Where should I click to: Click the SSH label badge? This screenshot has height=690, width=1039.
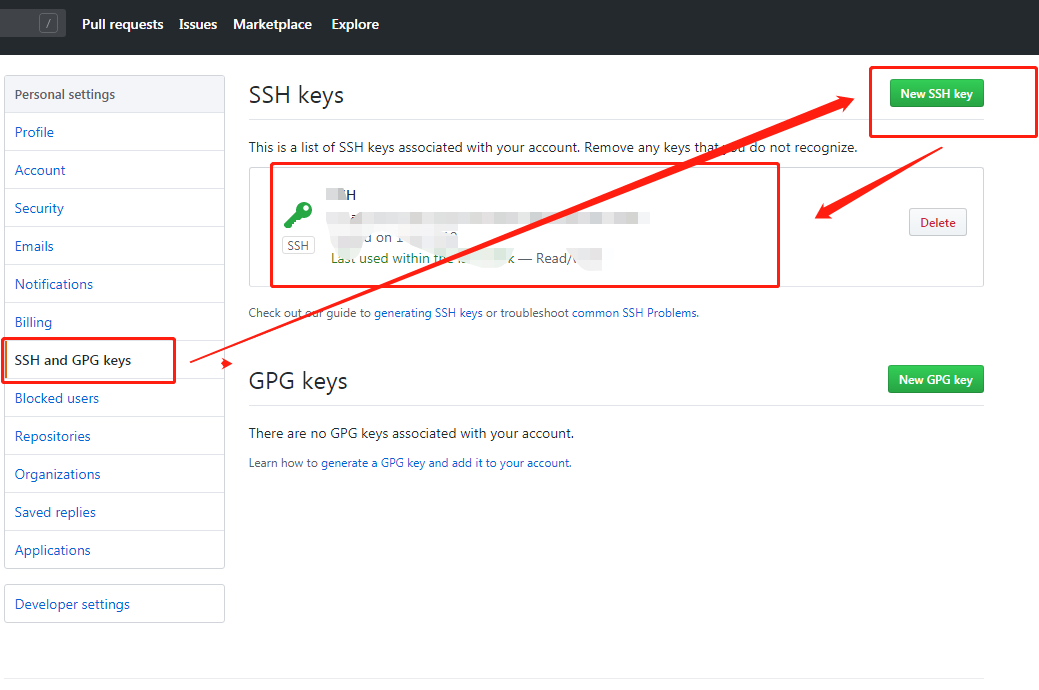(298, 246)
